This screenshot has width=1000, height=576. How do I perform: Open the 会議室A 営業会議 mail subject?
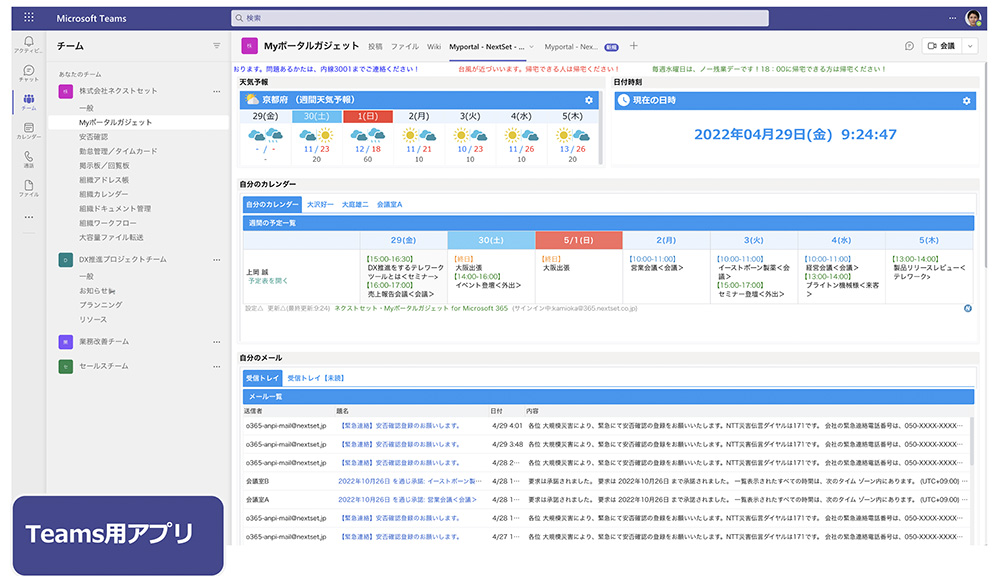(x=407, y=499)
